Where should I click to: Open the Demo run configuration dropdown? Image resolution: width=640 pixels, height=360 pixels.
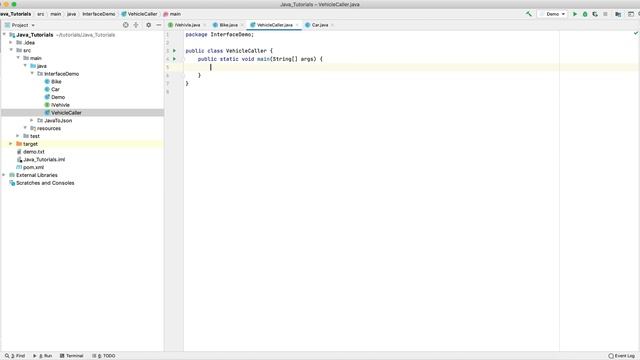(x=553, y=14)
